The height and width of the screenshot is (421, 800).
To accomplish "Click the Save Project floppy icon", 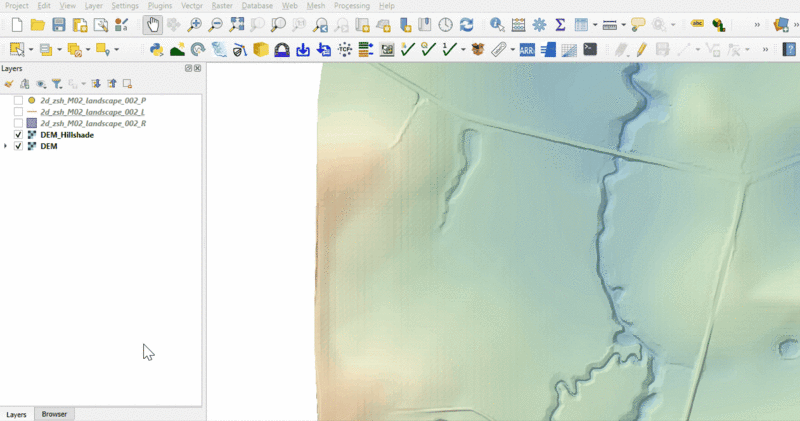I will click(x=58, y=25).
